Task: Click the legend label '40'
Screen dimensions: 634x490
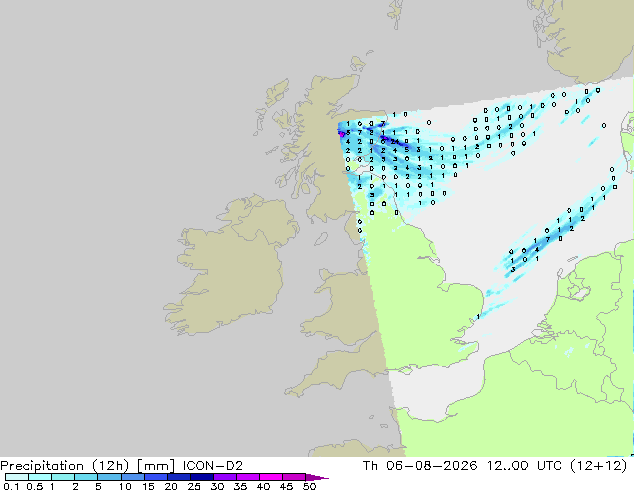Action: point(263,486)
